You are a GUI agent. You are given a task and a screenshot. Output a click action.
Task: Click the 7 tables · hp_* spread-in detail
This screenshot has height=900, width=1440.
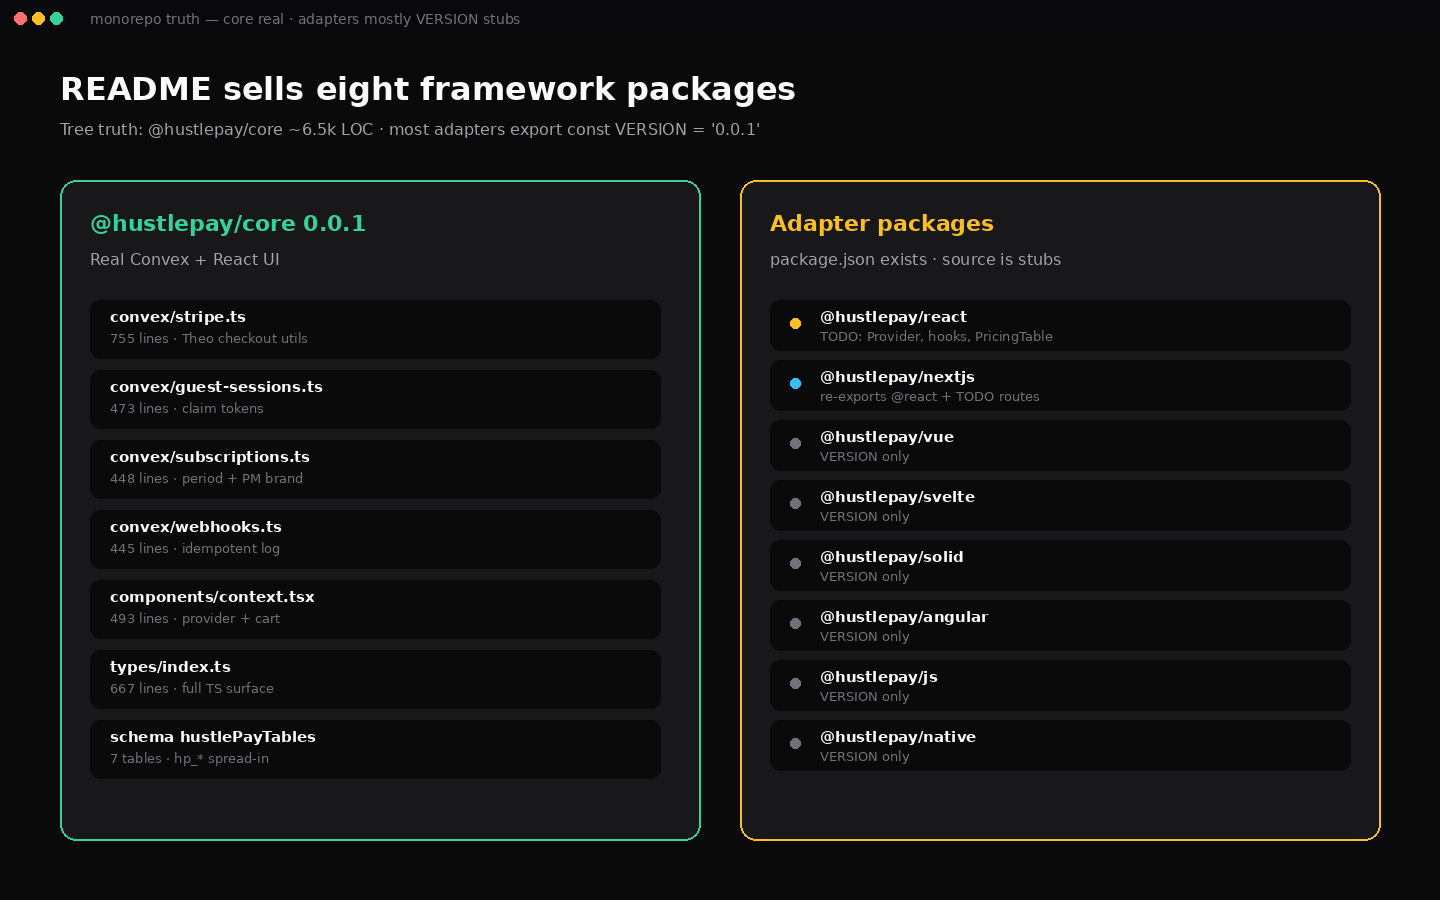189,759
